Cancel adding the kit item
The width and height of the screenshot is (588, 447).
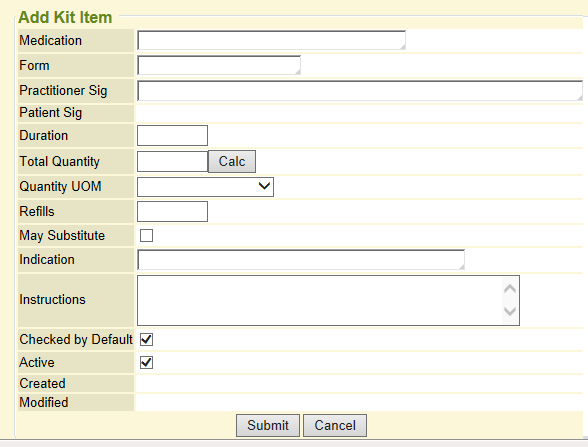335,425
